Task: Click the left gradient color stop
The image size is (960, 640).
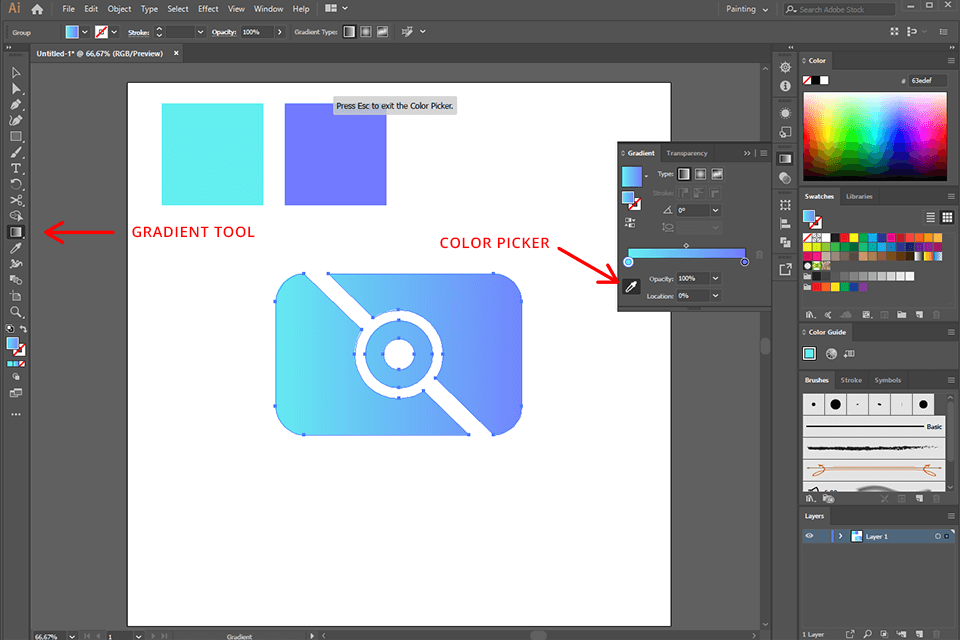Action: click(628, 262)
